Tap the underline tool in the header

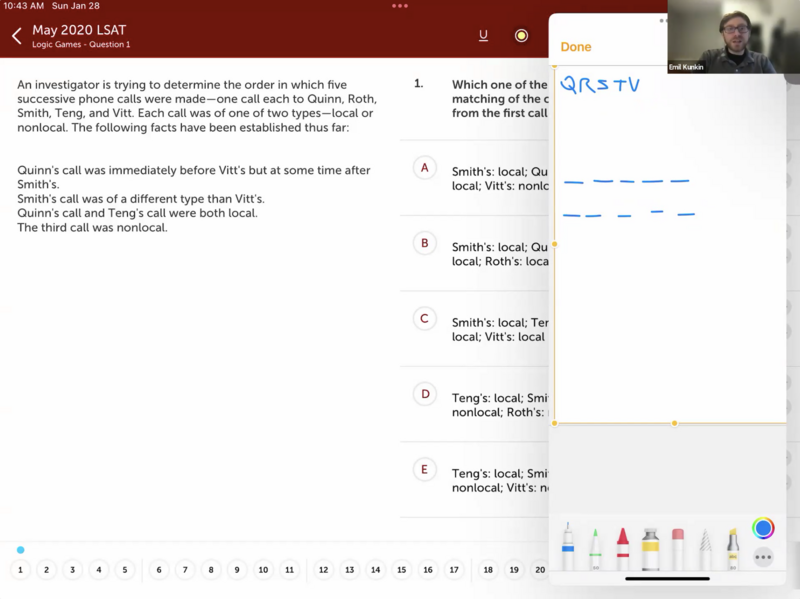click(x=483, y=36)
